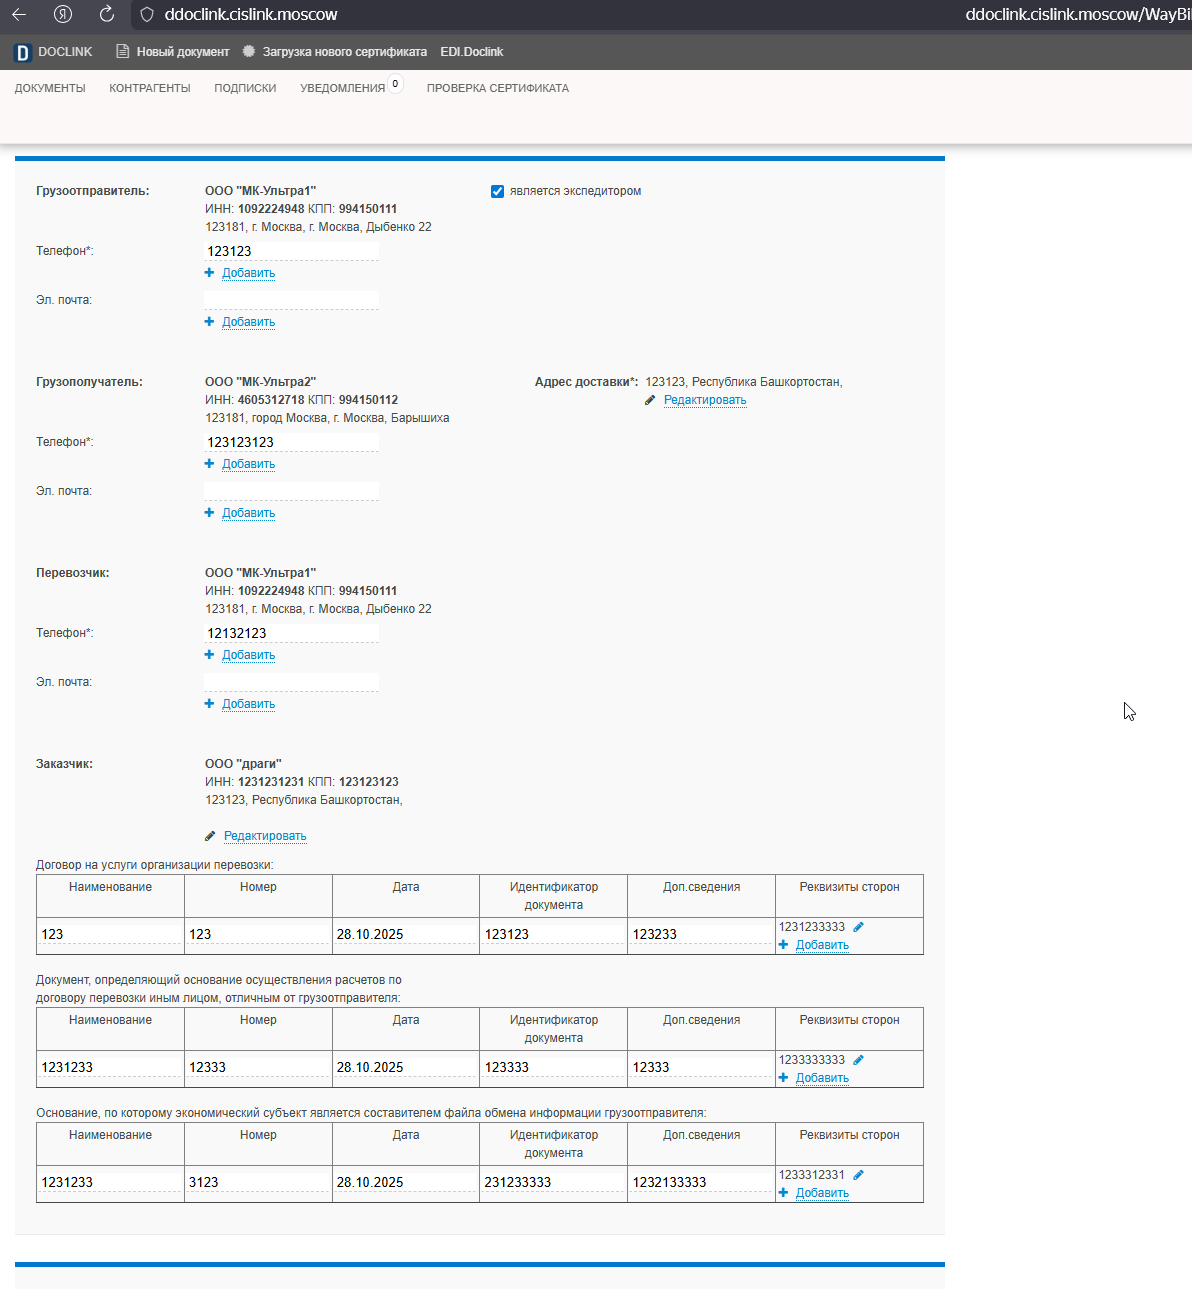
Task: Click the empty carrier email field
Action: click(291, 682)
